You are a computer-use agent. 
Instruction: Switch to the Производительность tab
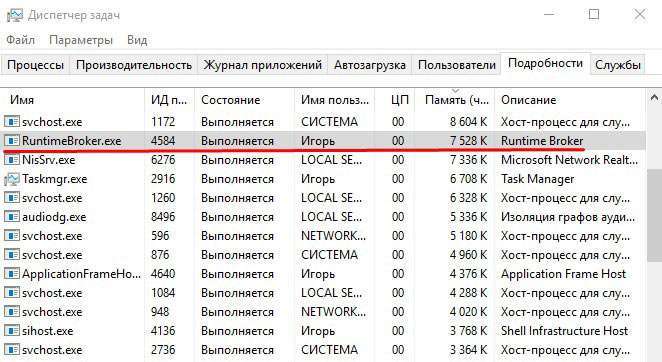(x=134, y=65)
